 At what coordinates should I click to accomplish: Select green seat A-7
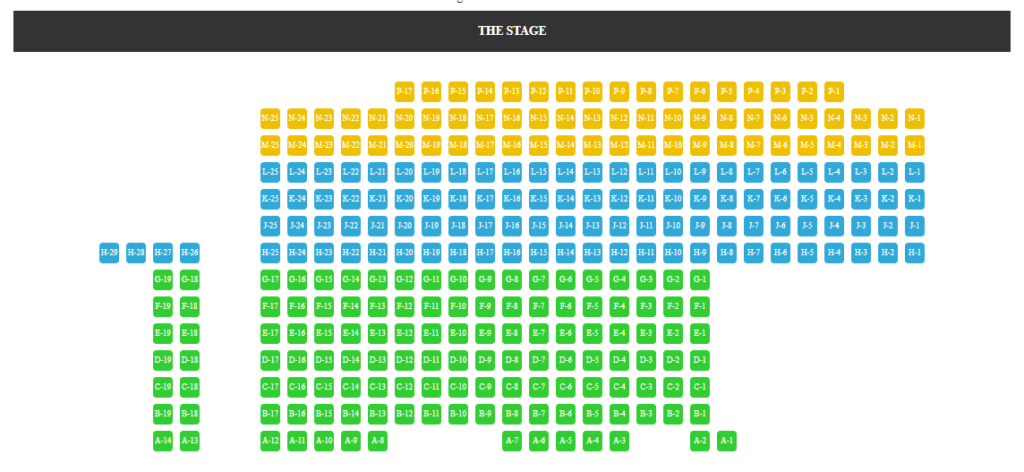click(512, 441)
